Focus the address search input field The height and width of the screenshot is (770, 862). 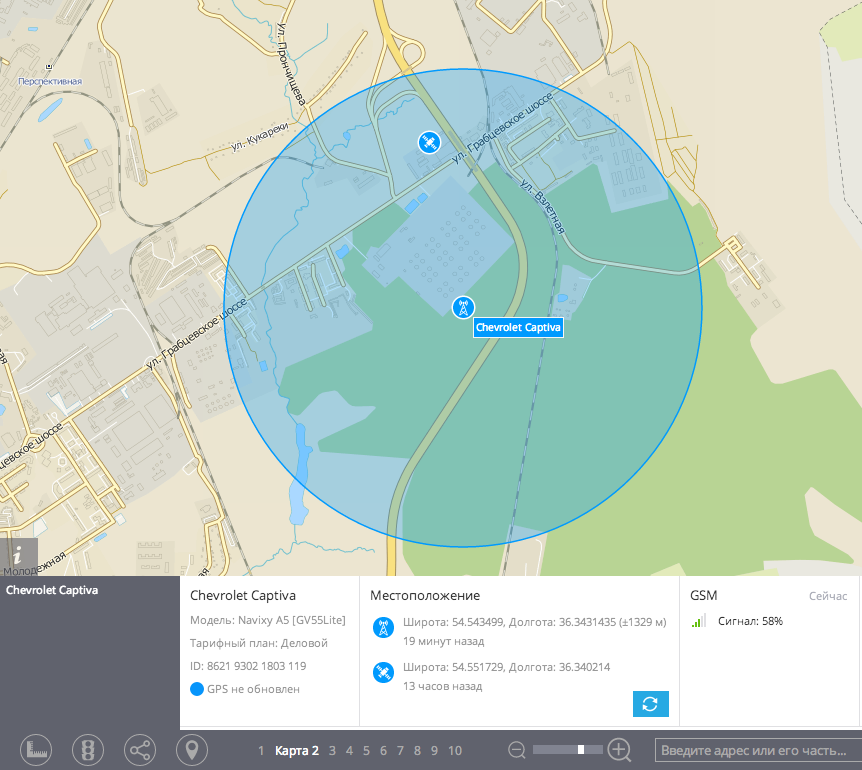[755, 750]
